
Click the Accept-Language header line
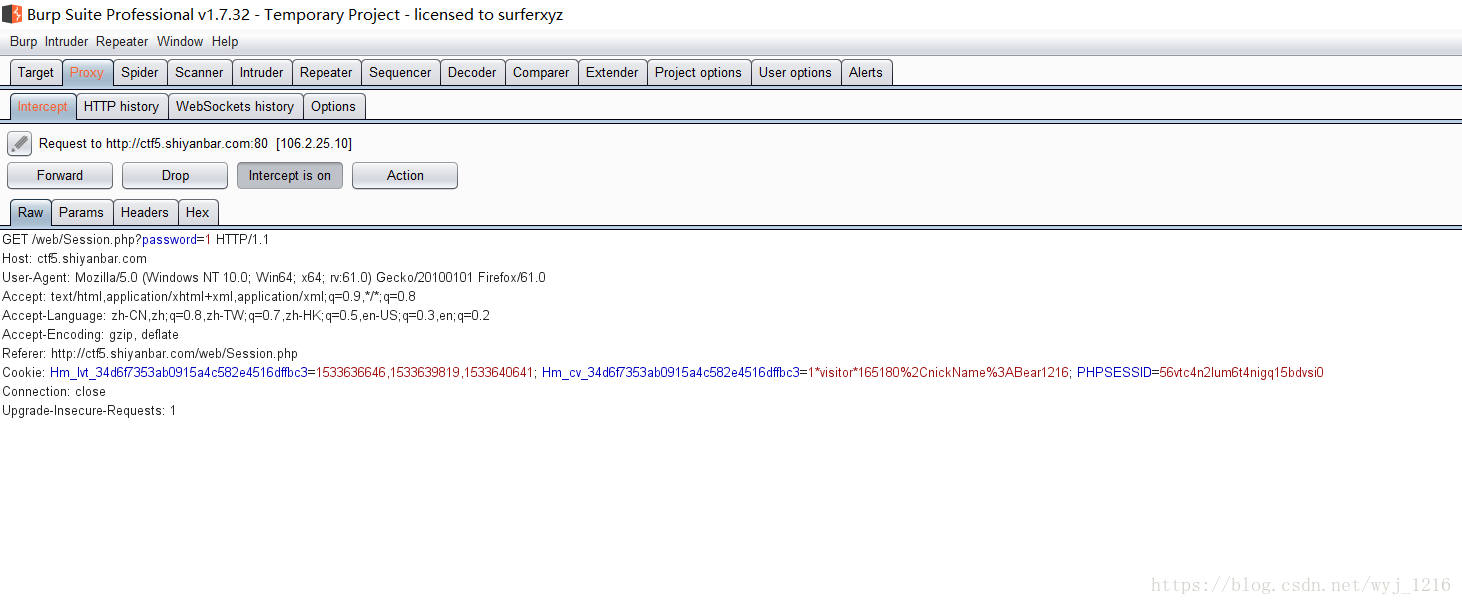point(246,316)
